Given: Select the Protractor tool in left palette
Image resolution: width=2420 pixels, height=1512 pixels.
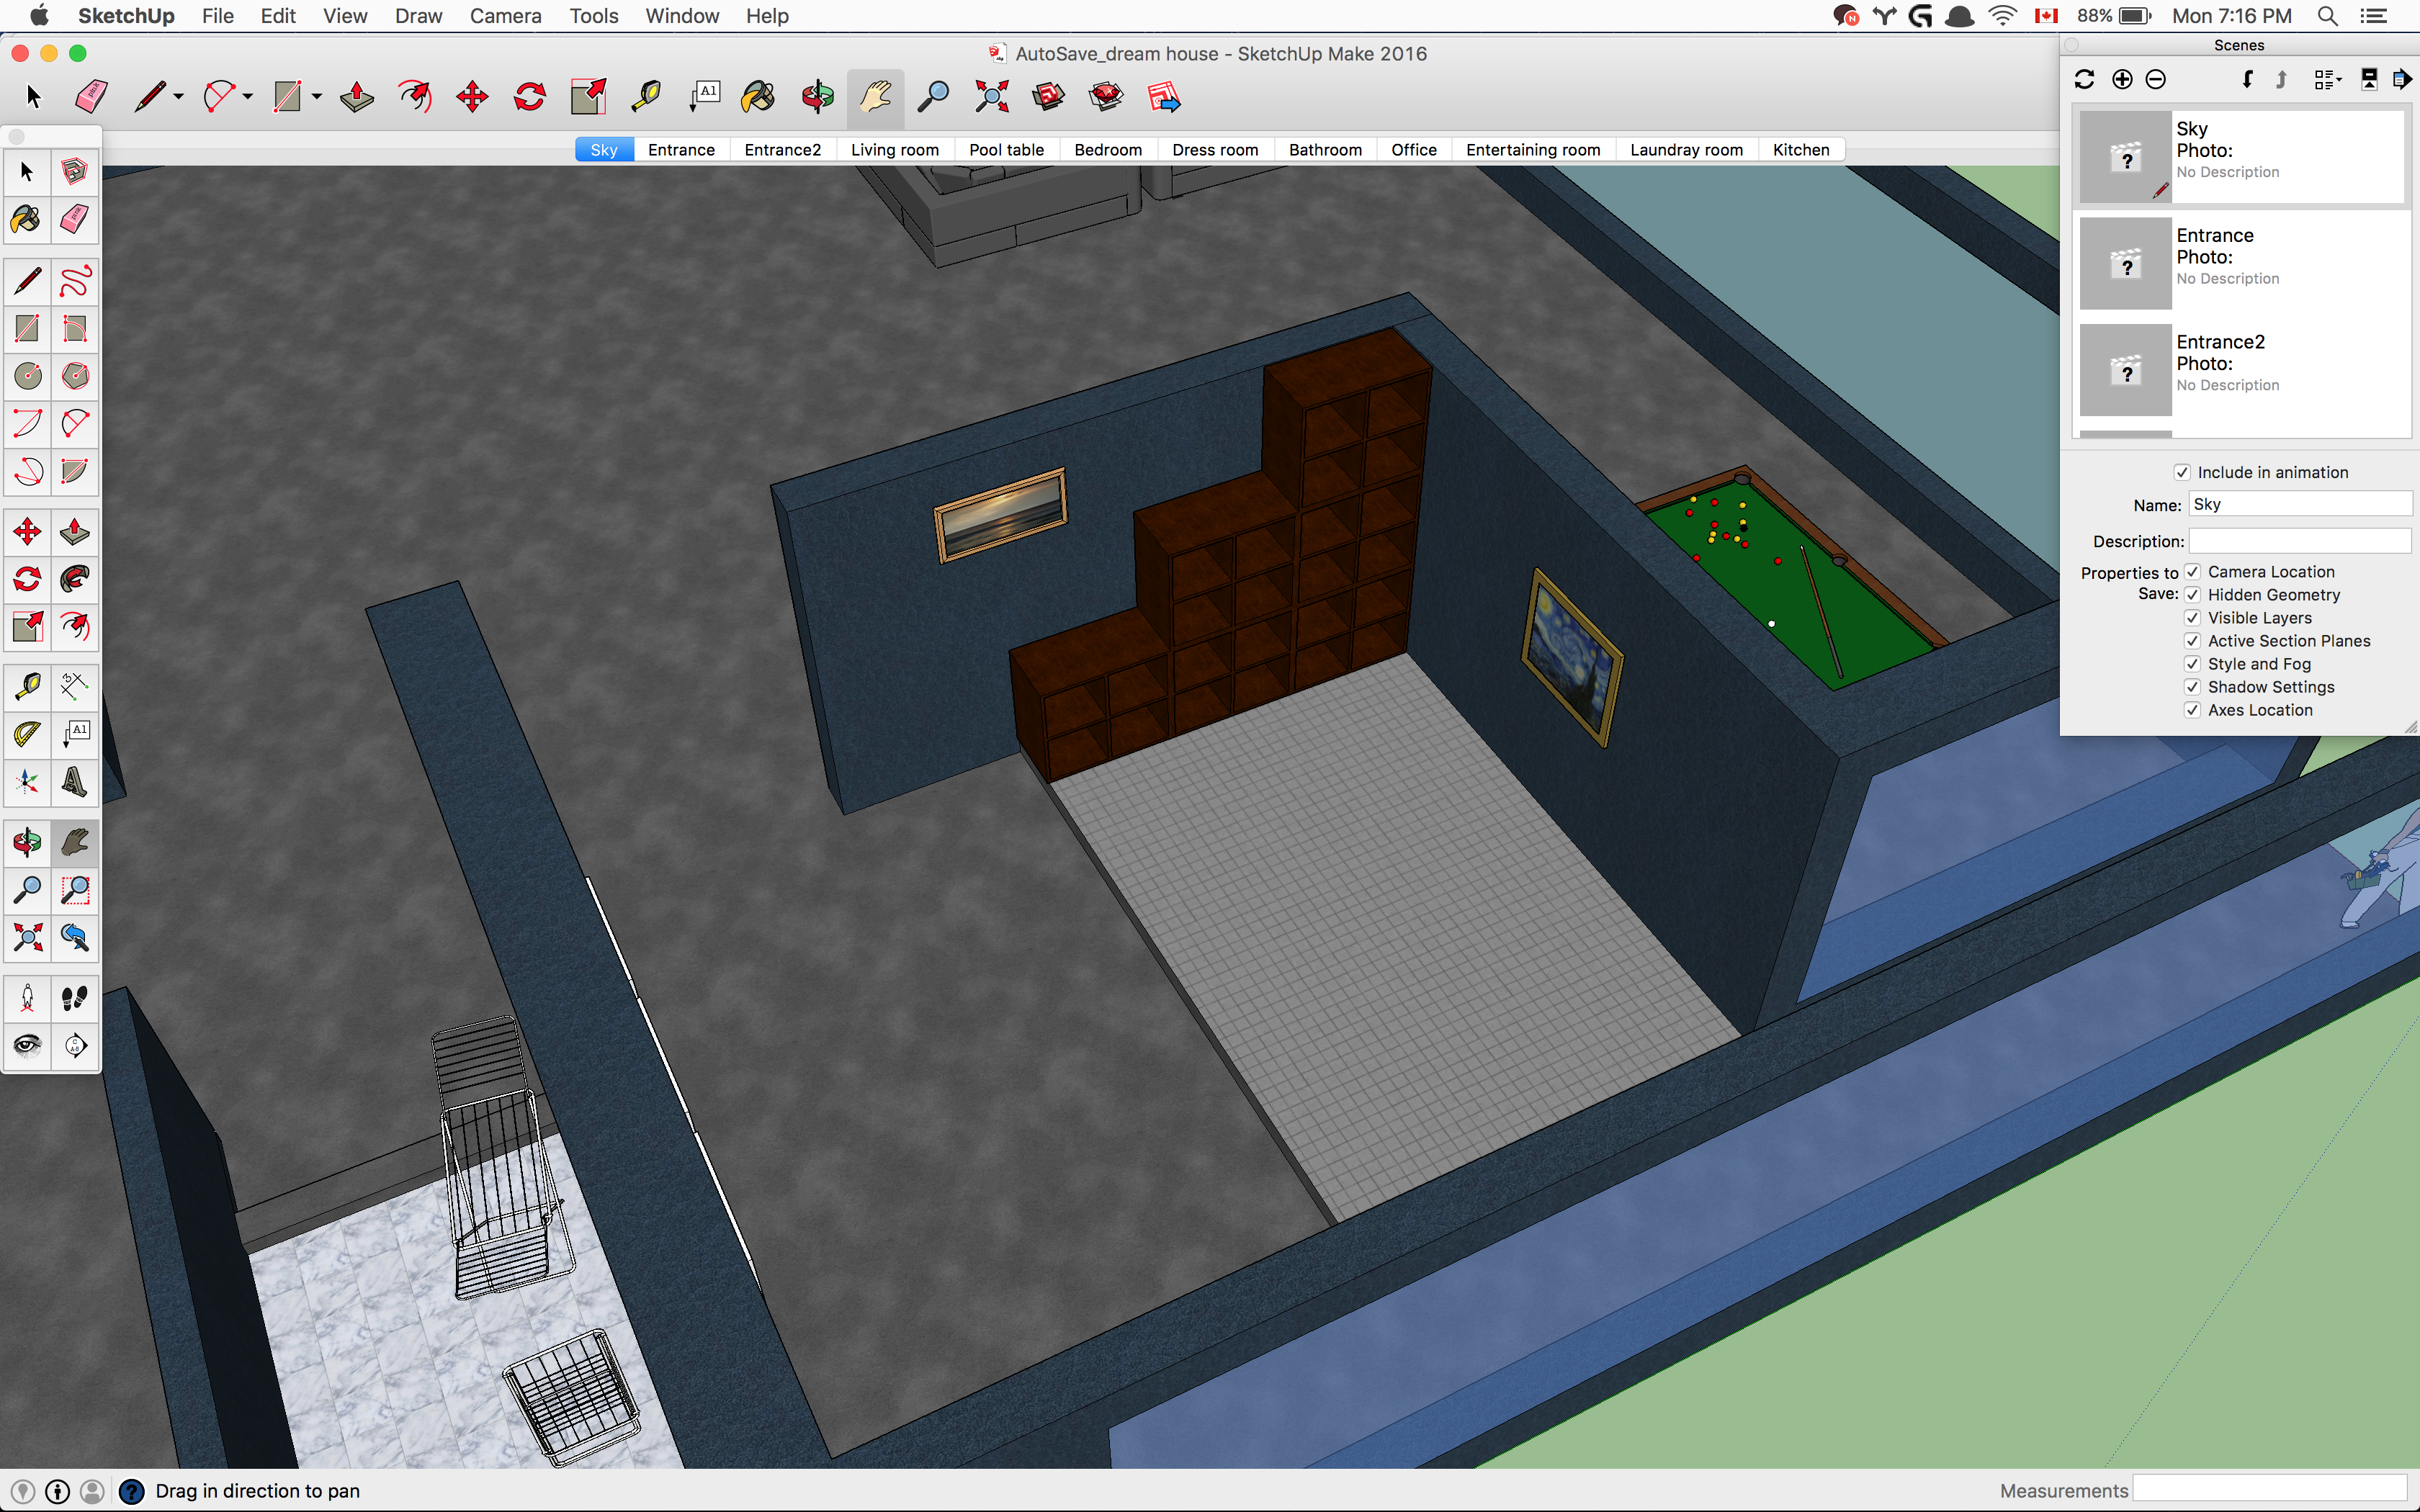Looking at the screenshot, I should [x=28, y=735].
